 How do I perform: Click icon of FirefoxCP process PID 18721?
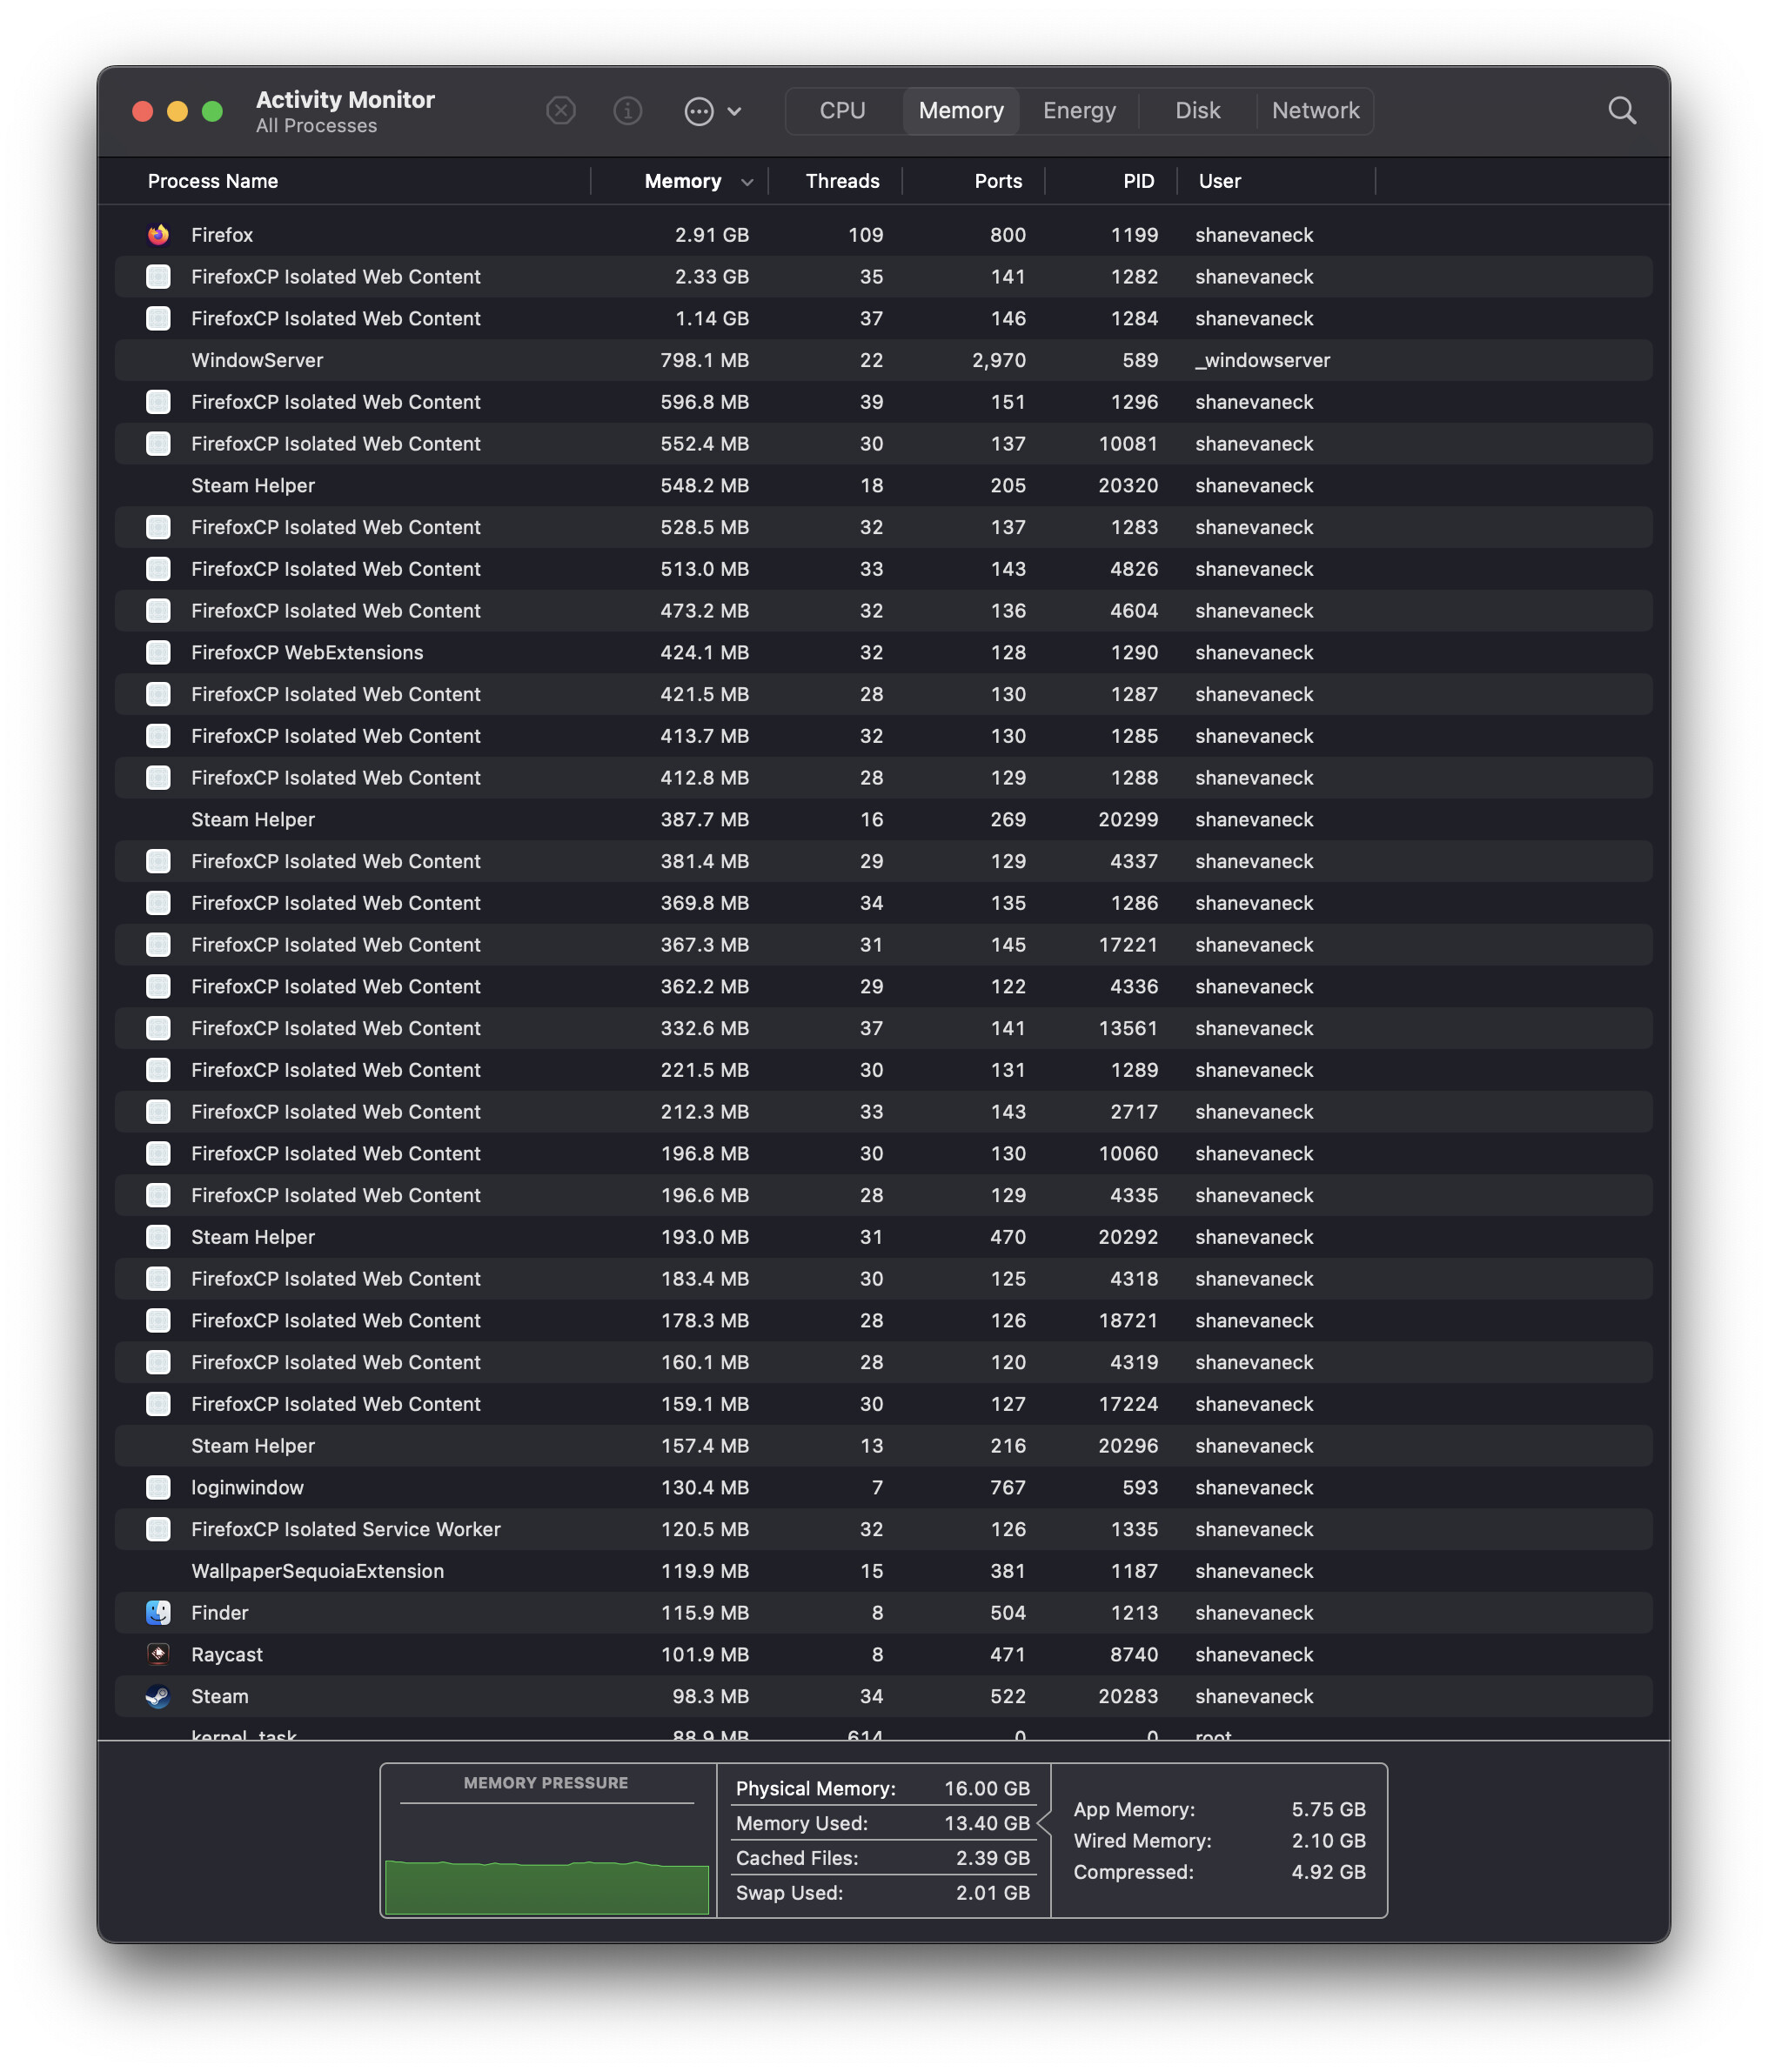[158, 1321]
